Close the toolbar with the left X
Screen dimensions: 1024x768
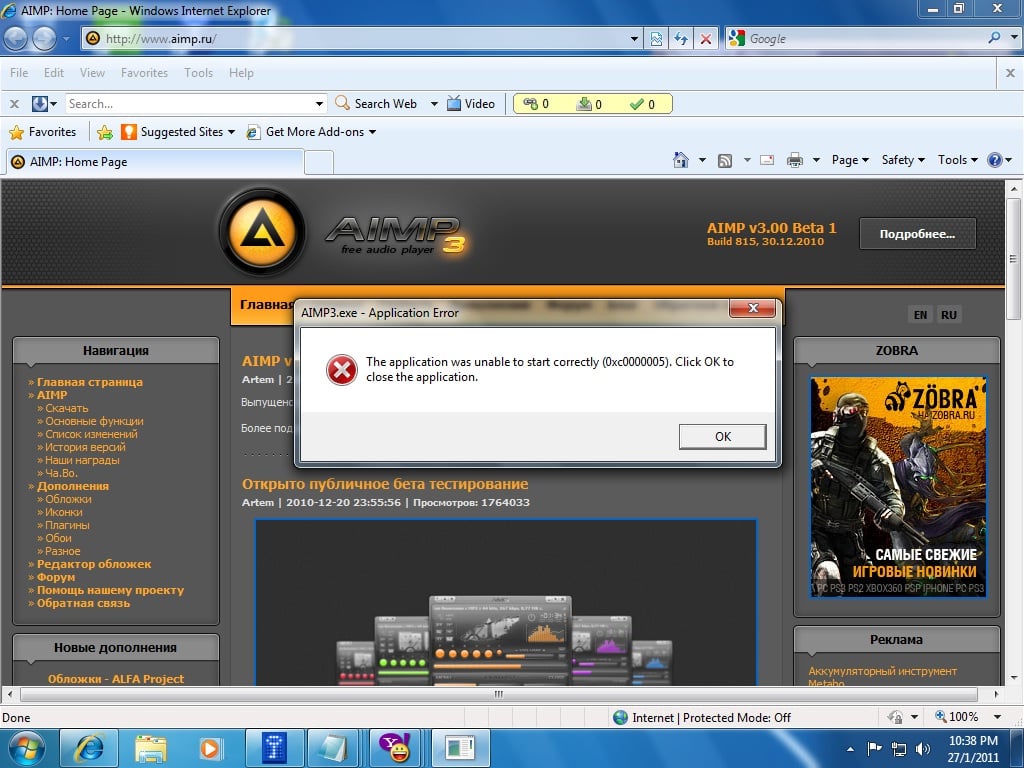(14, 103)
